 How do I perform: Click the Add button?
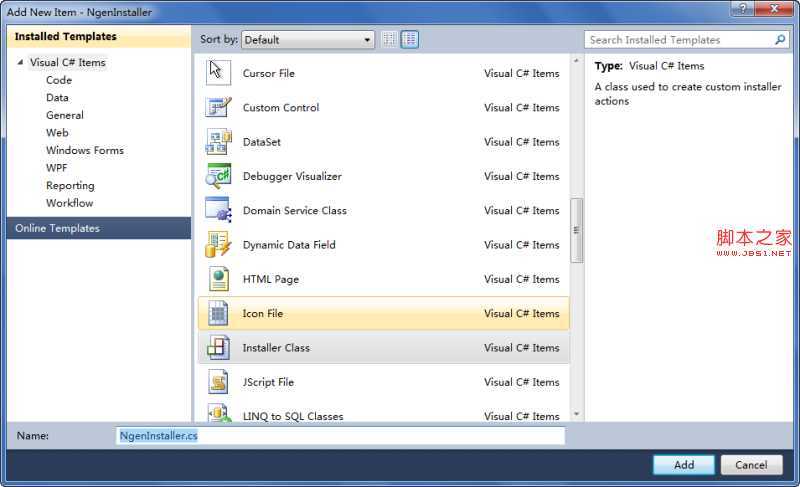[683, 465]
